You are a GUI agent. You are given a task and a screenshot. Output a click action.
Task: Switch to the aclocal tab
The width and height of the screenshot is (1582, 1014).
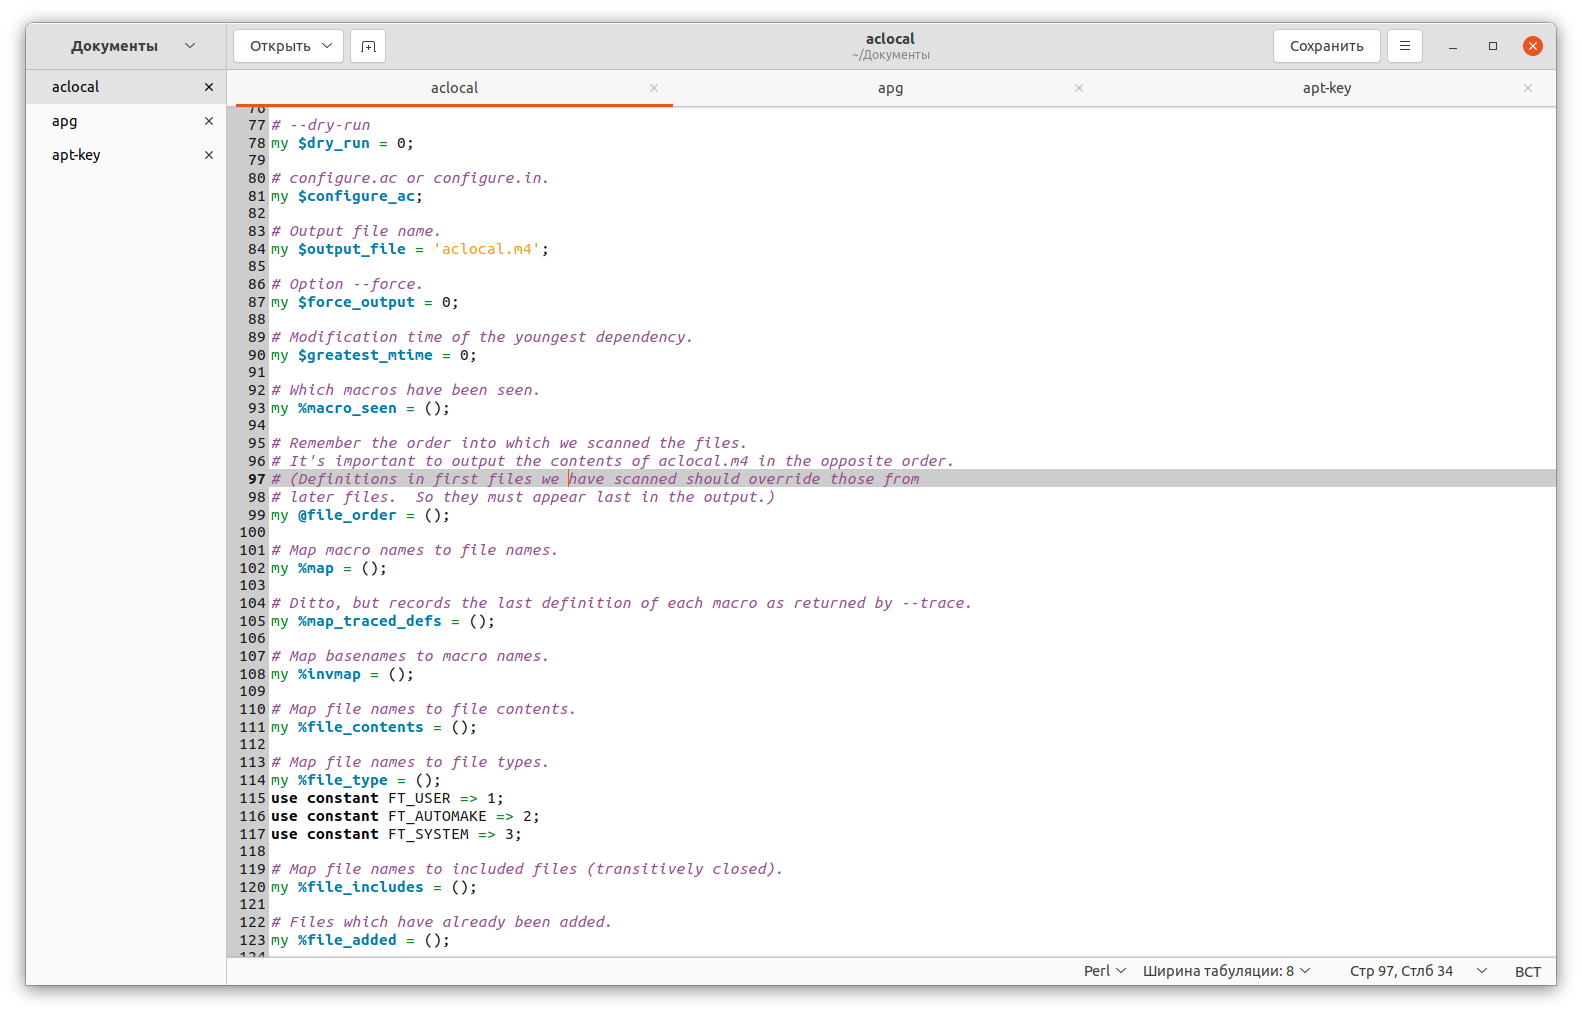coord(454,88)
